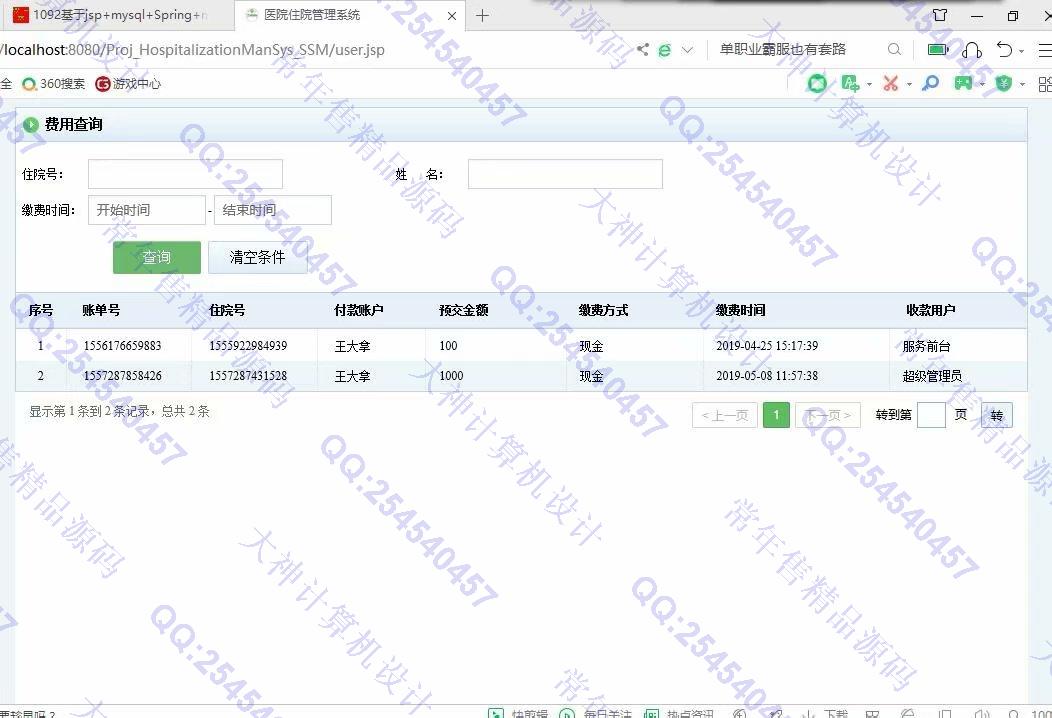This screenshot has height=718, width=1052.
Task: Focus the 转到第 page number field
Action: point(931,415)
